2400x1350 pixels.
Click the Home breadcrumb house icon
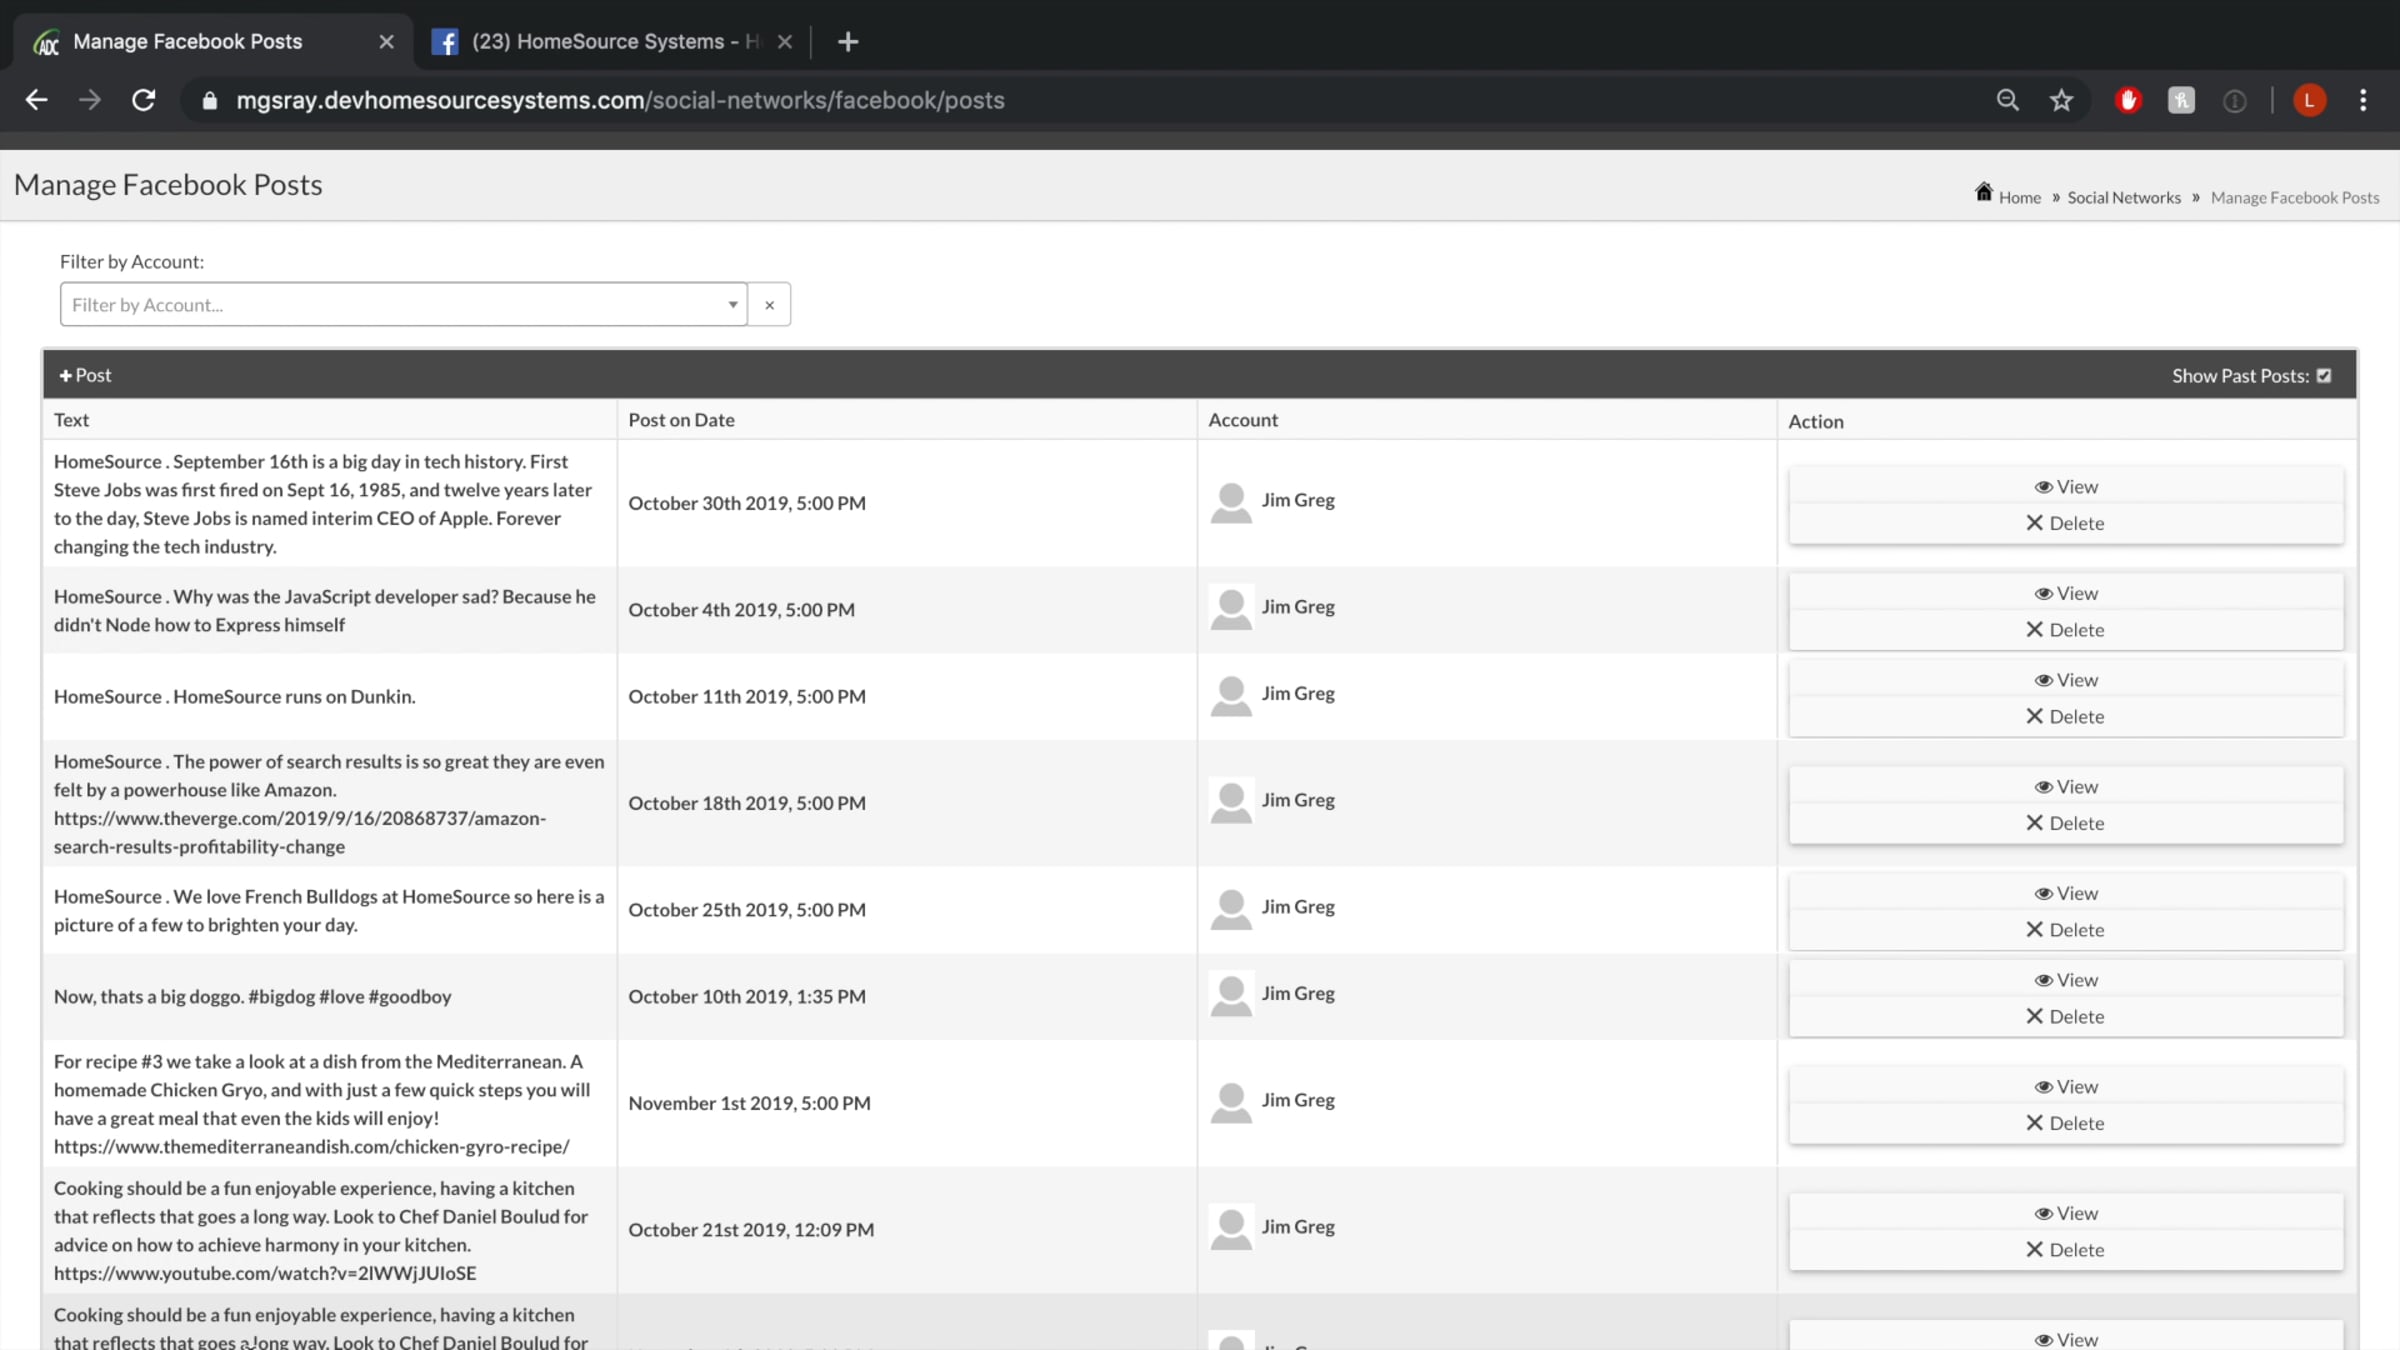click(x=1984, y=192)
